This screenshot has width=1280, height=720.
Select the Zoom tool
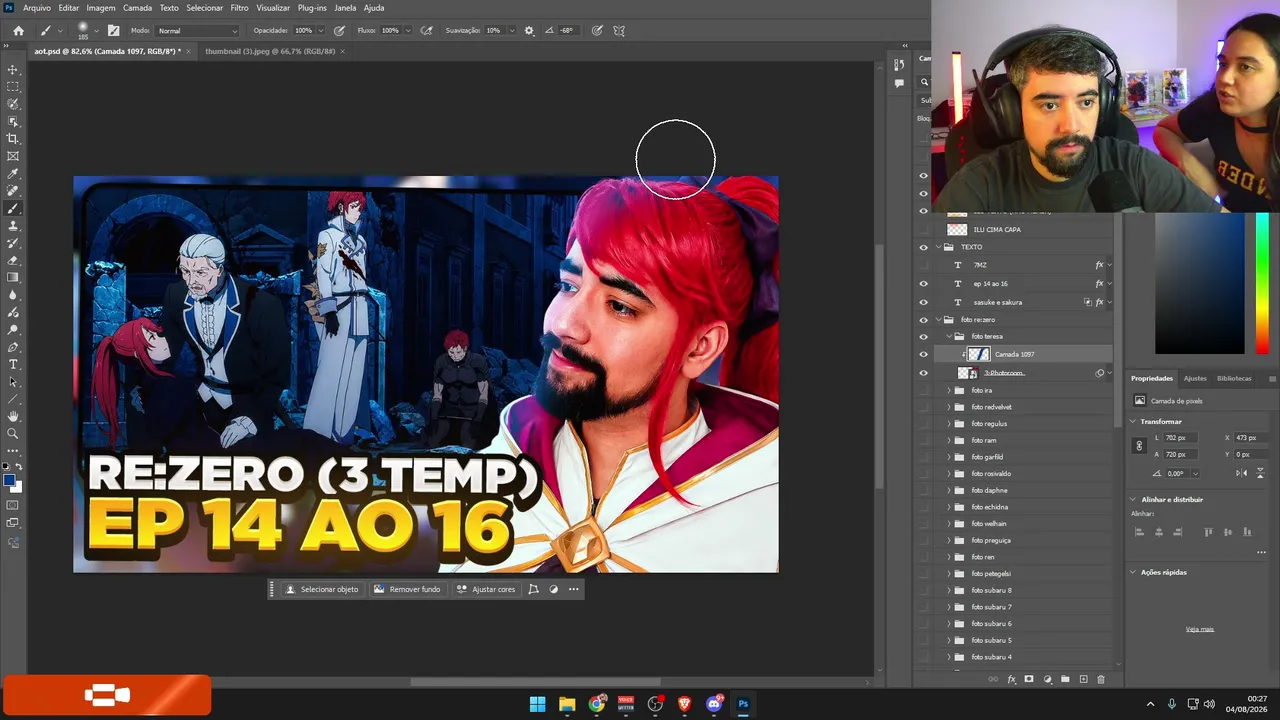click(x=13, y=434)
